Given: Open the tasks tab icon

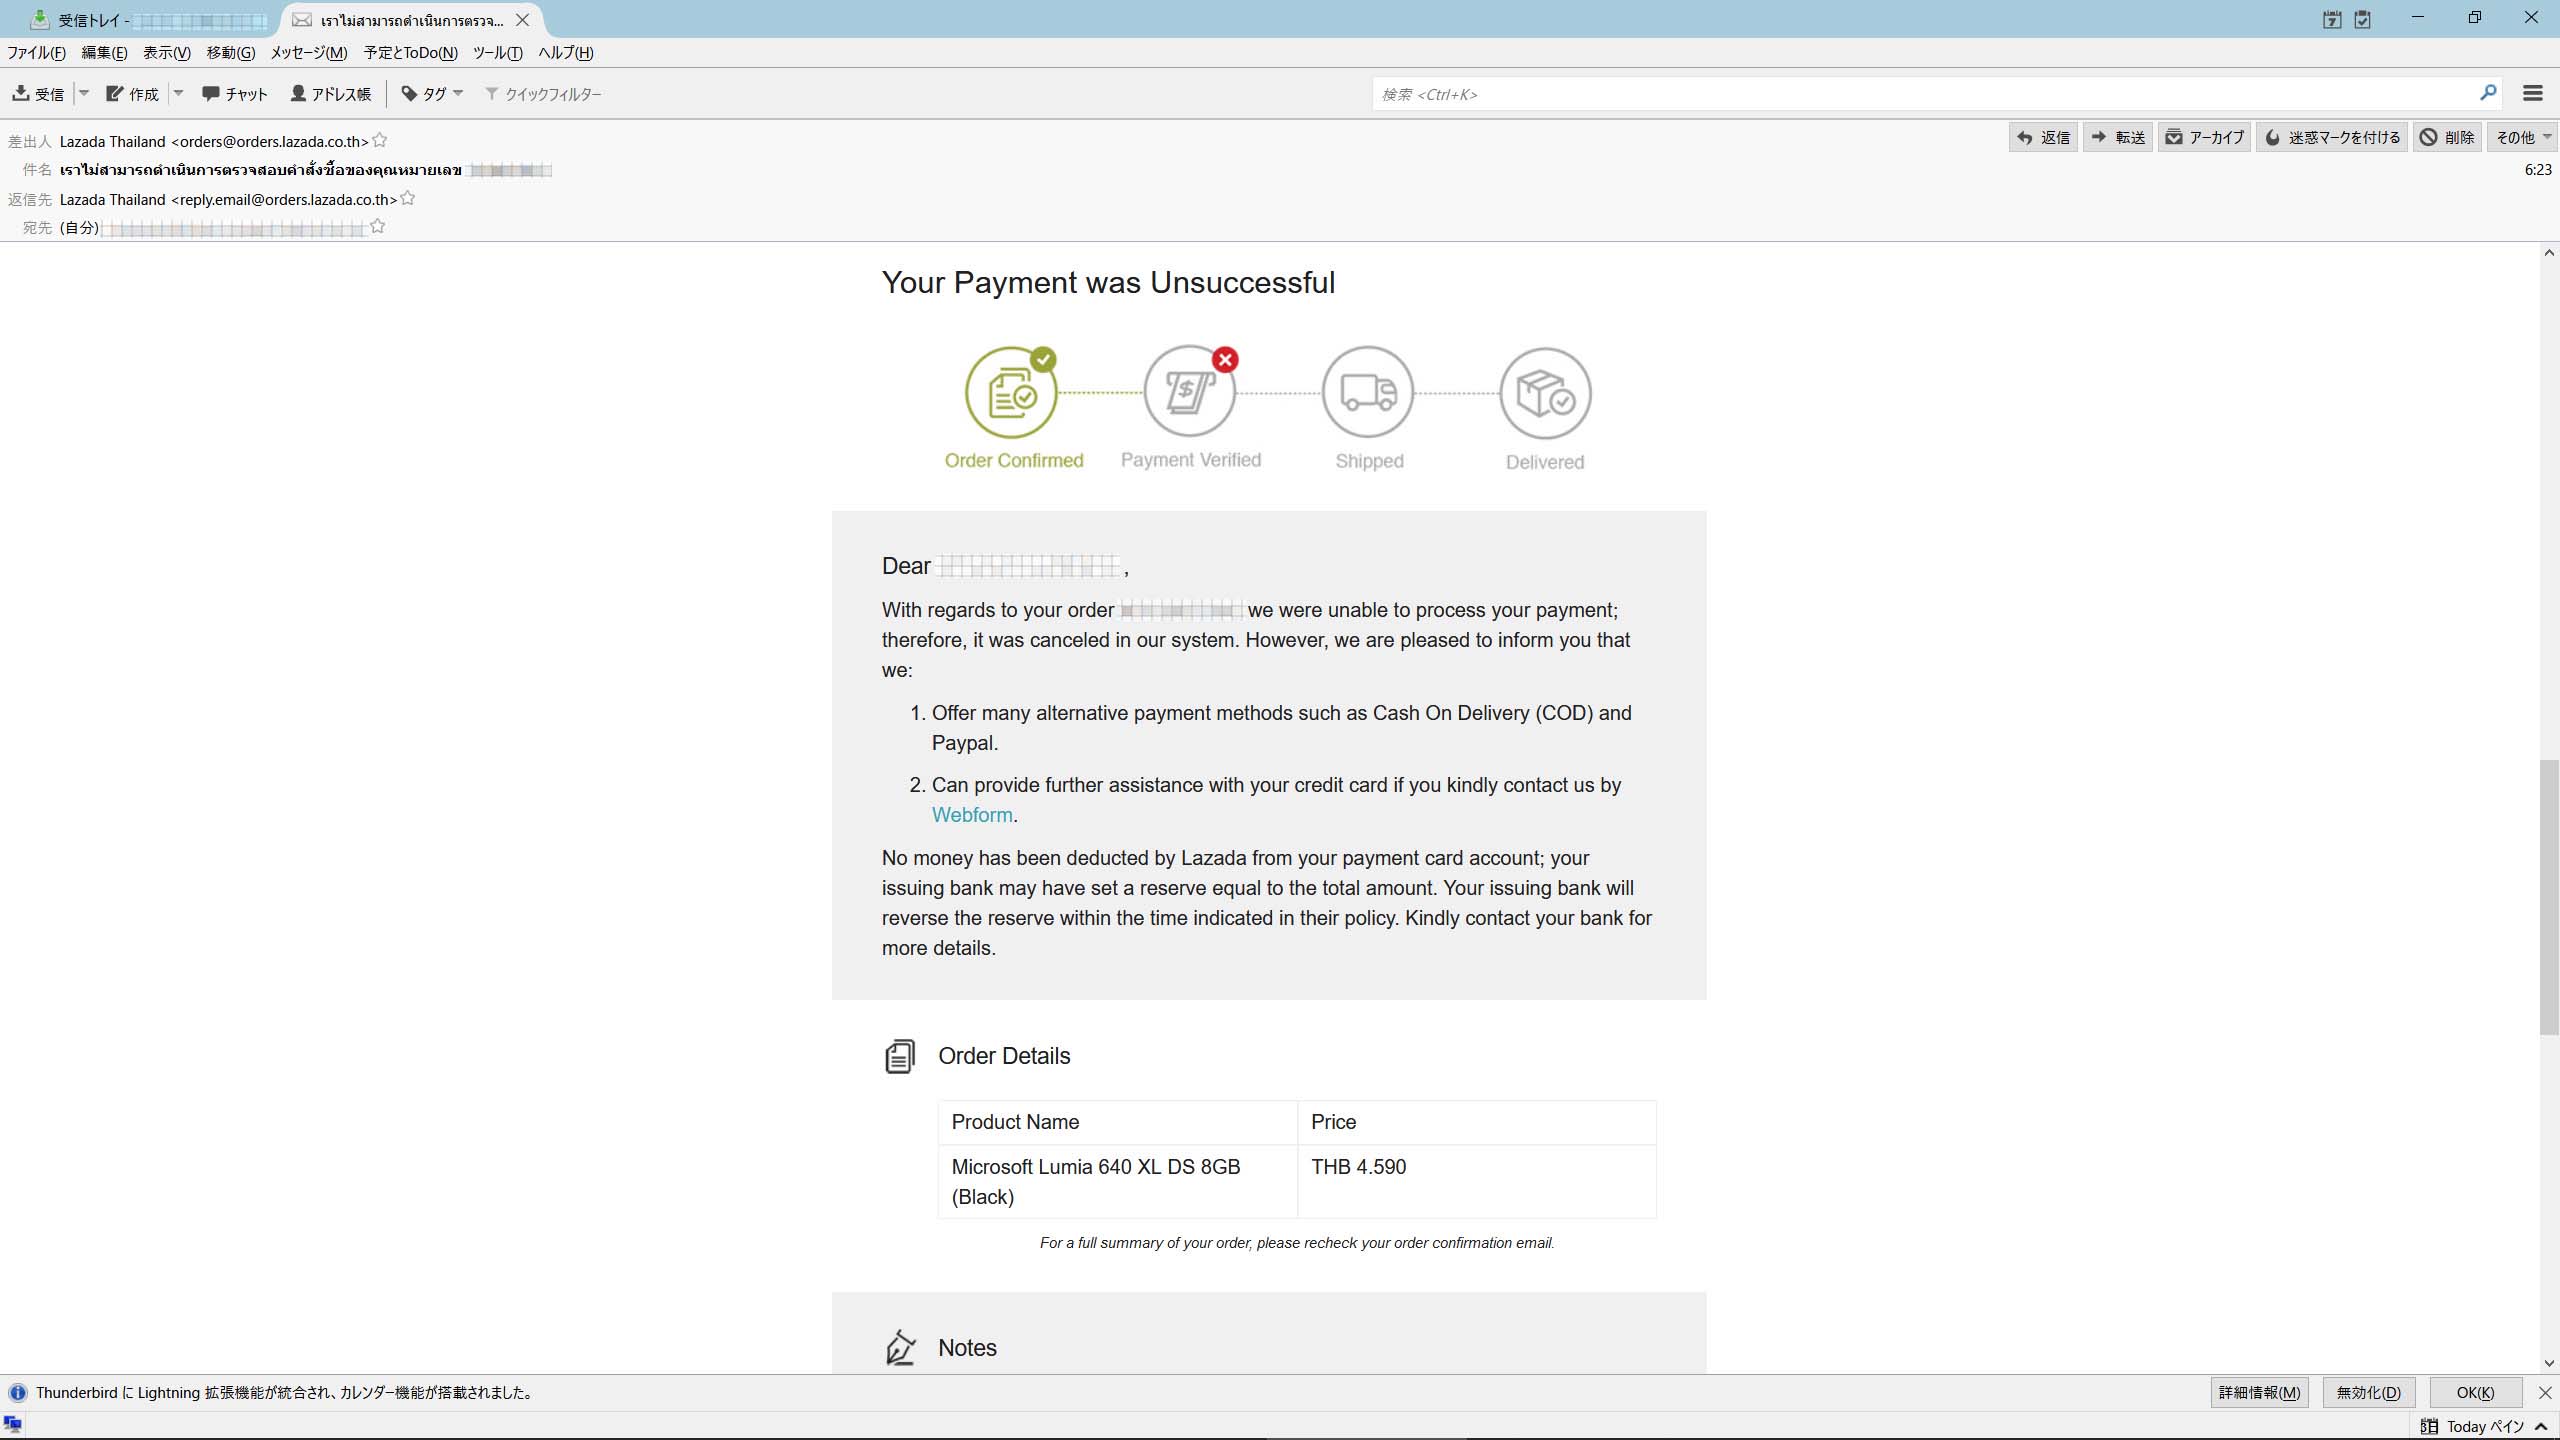Looking at the screenshot, I should 2363,20.
